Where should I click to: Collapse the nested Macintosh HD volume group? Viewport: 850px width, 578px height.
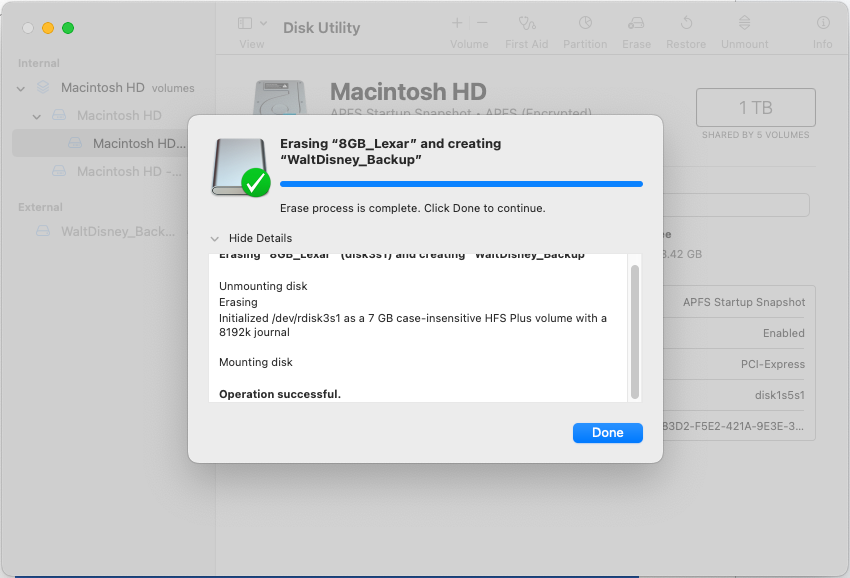click(36, 117)
